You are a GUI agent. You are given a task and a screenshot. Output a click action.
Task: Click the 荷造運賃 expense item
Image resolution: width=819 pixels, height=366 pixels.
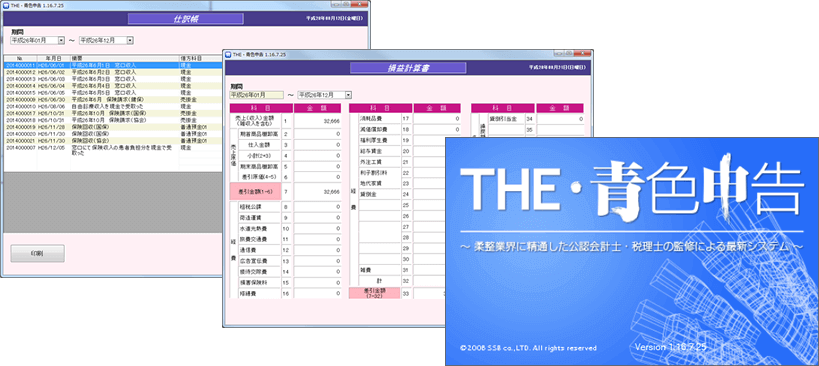[x=259, y=218]
